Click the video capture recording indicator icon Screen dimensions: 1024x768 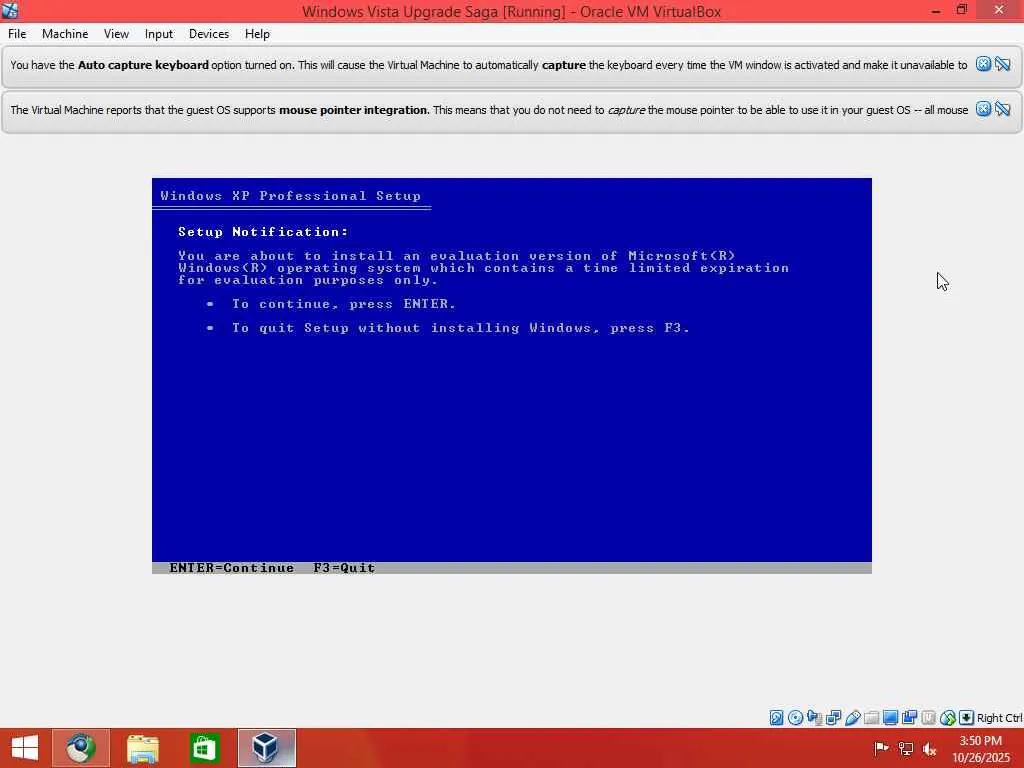coord(909,718)
